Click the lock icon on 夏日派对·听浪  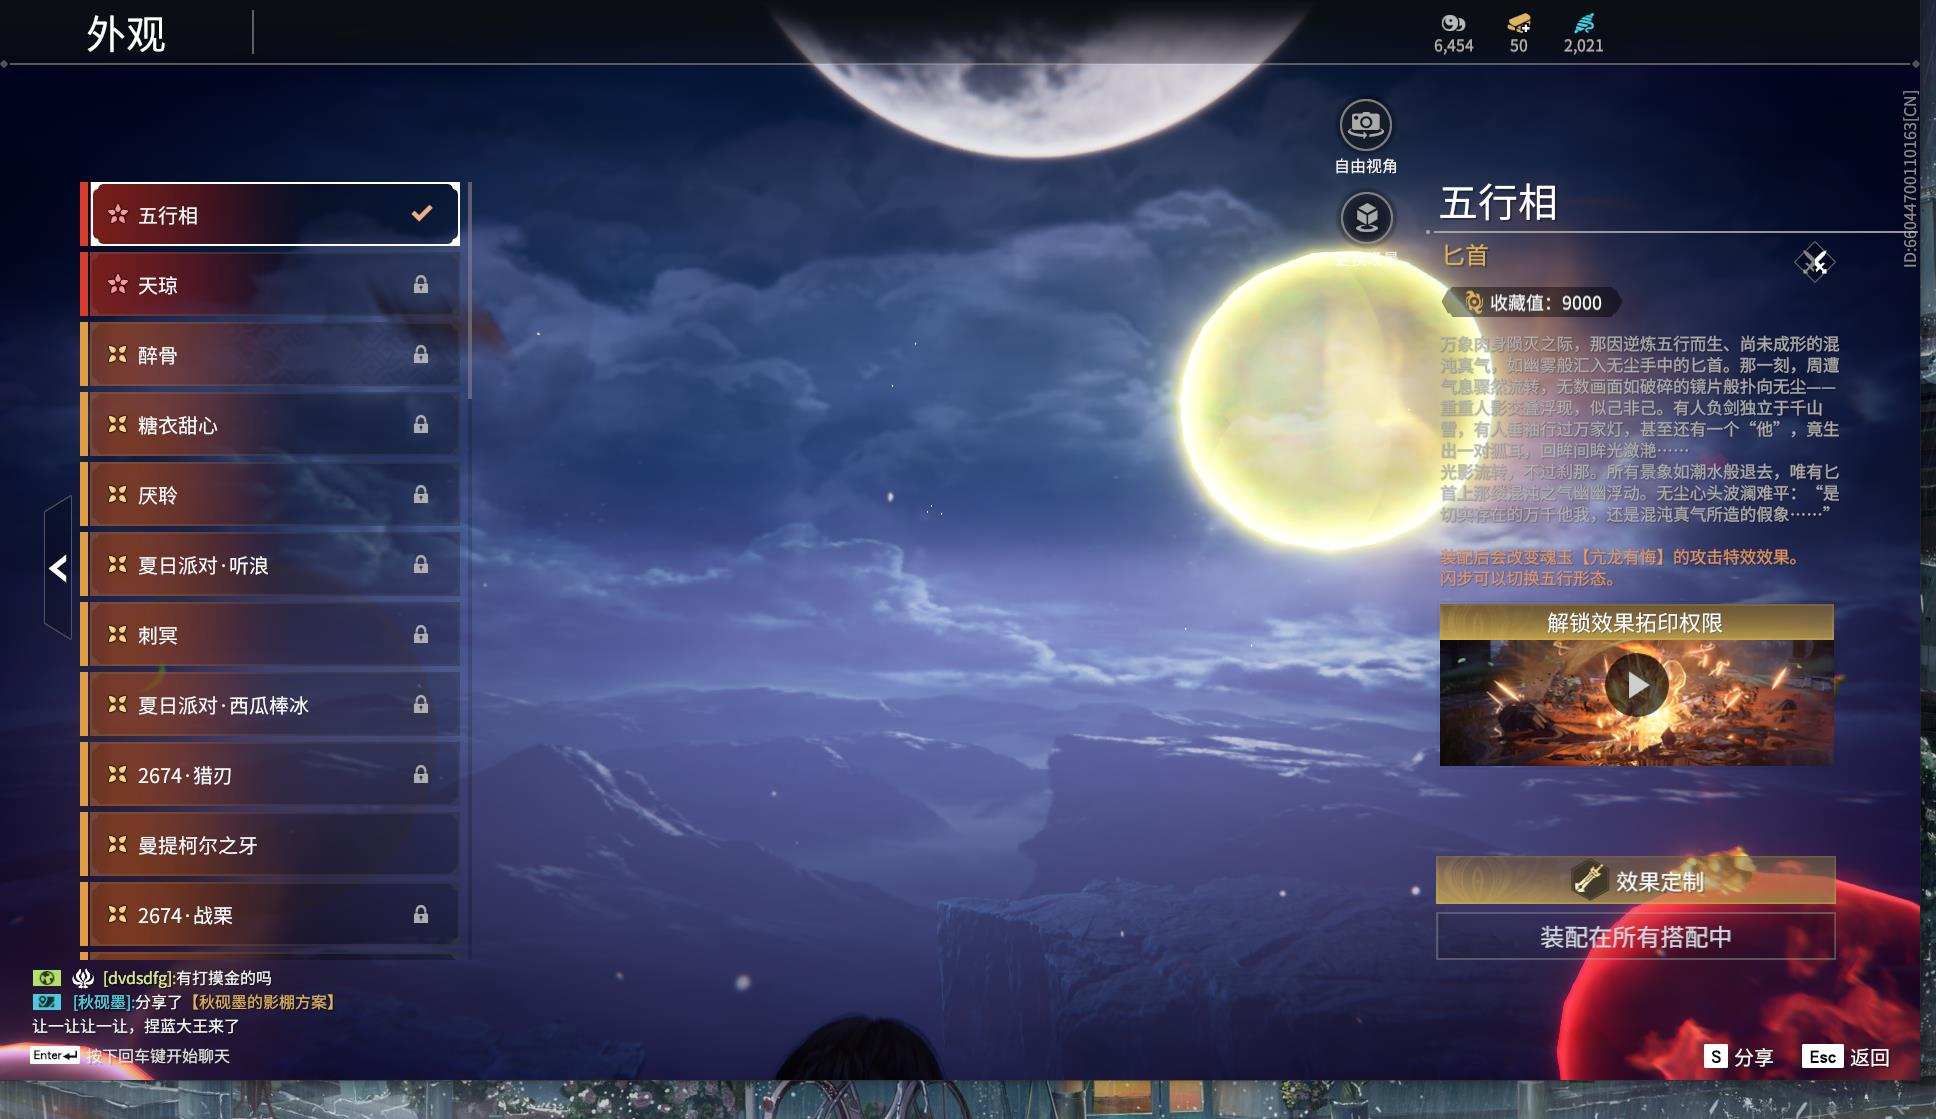[x=421, y=565]
